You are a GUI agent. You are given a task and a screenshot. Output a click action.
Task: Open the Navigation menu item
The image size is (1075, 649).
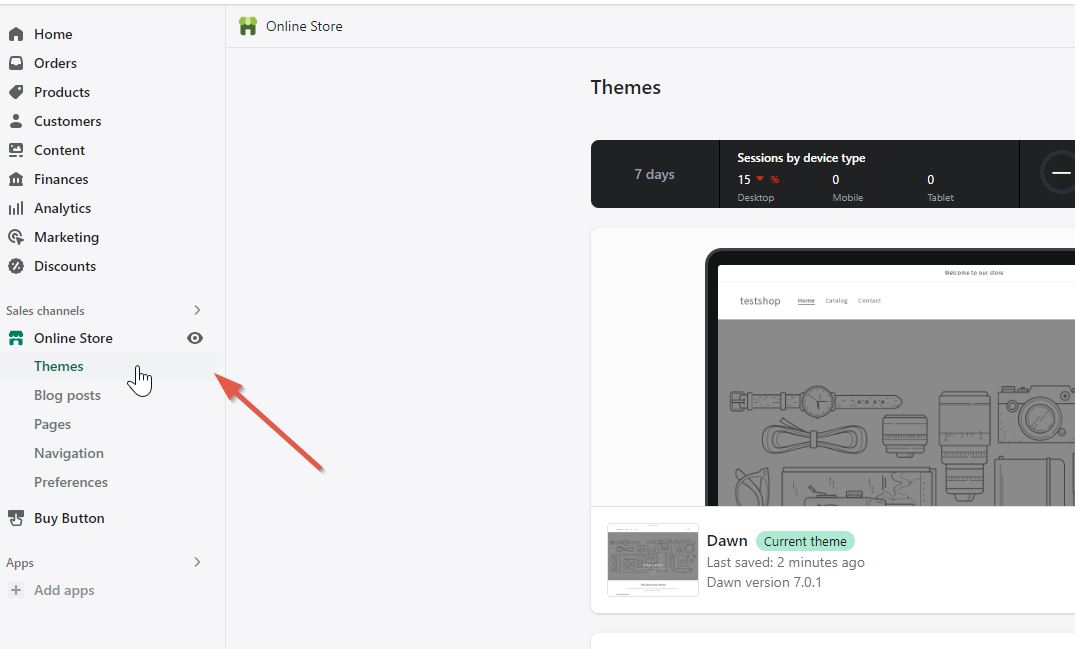click(x=68, y=453)
